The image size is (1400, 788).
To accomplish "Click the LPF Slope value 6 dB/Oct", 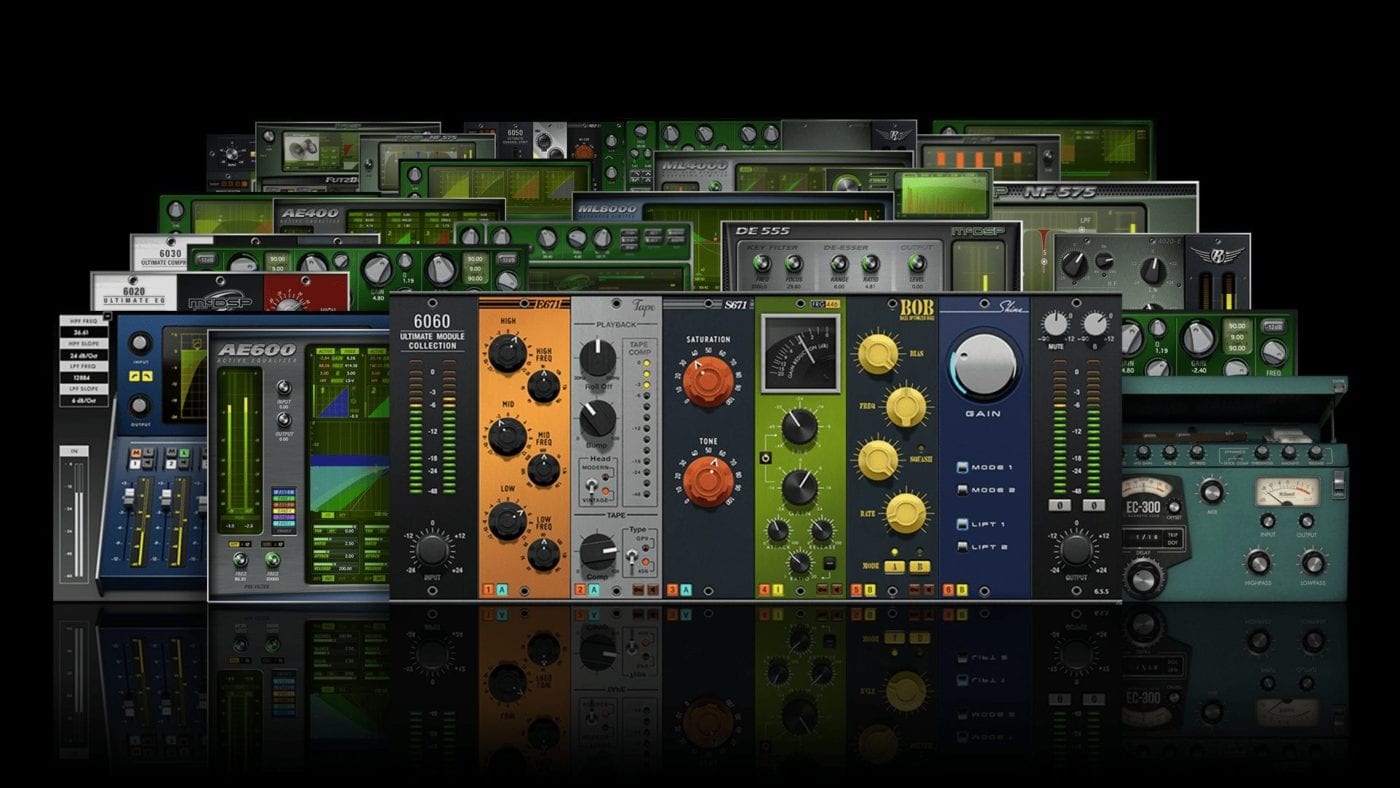I will (85, 400).
